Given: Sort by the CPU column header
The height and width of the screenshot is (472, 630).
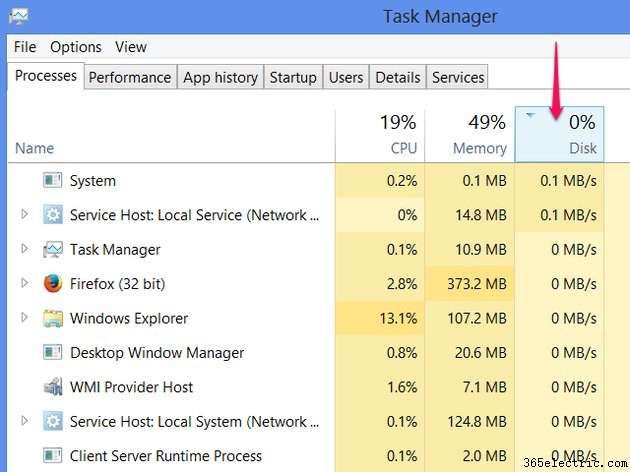Looking at the screenshot, I should pos(380,135).
